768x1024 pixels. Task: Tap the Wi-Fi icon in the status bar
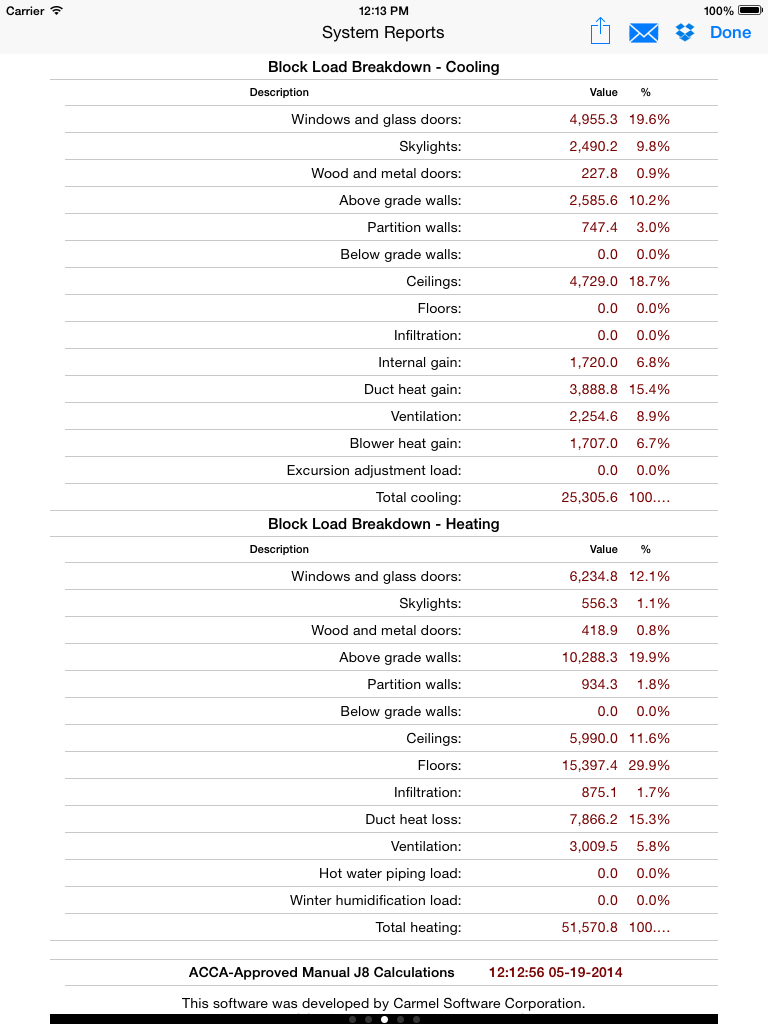(x=57, y=10)
